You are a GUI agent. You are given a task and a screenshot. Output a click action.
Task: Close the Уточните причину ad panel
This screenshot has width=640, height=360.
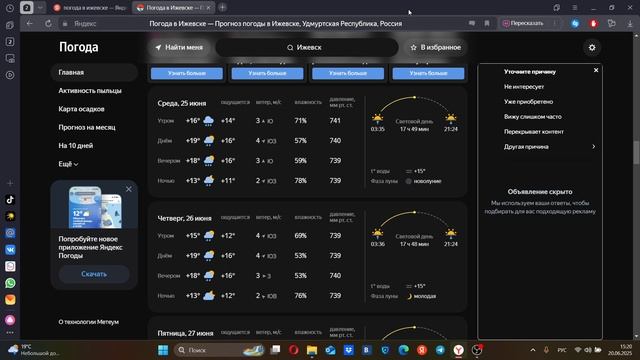click(596, 70)
